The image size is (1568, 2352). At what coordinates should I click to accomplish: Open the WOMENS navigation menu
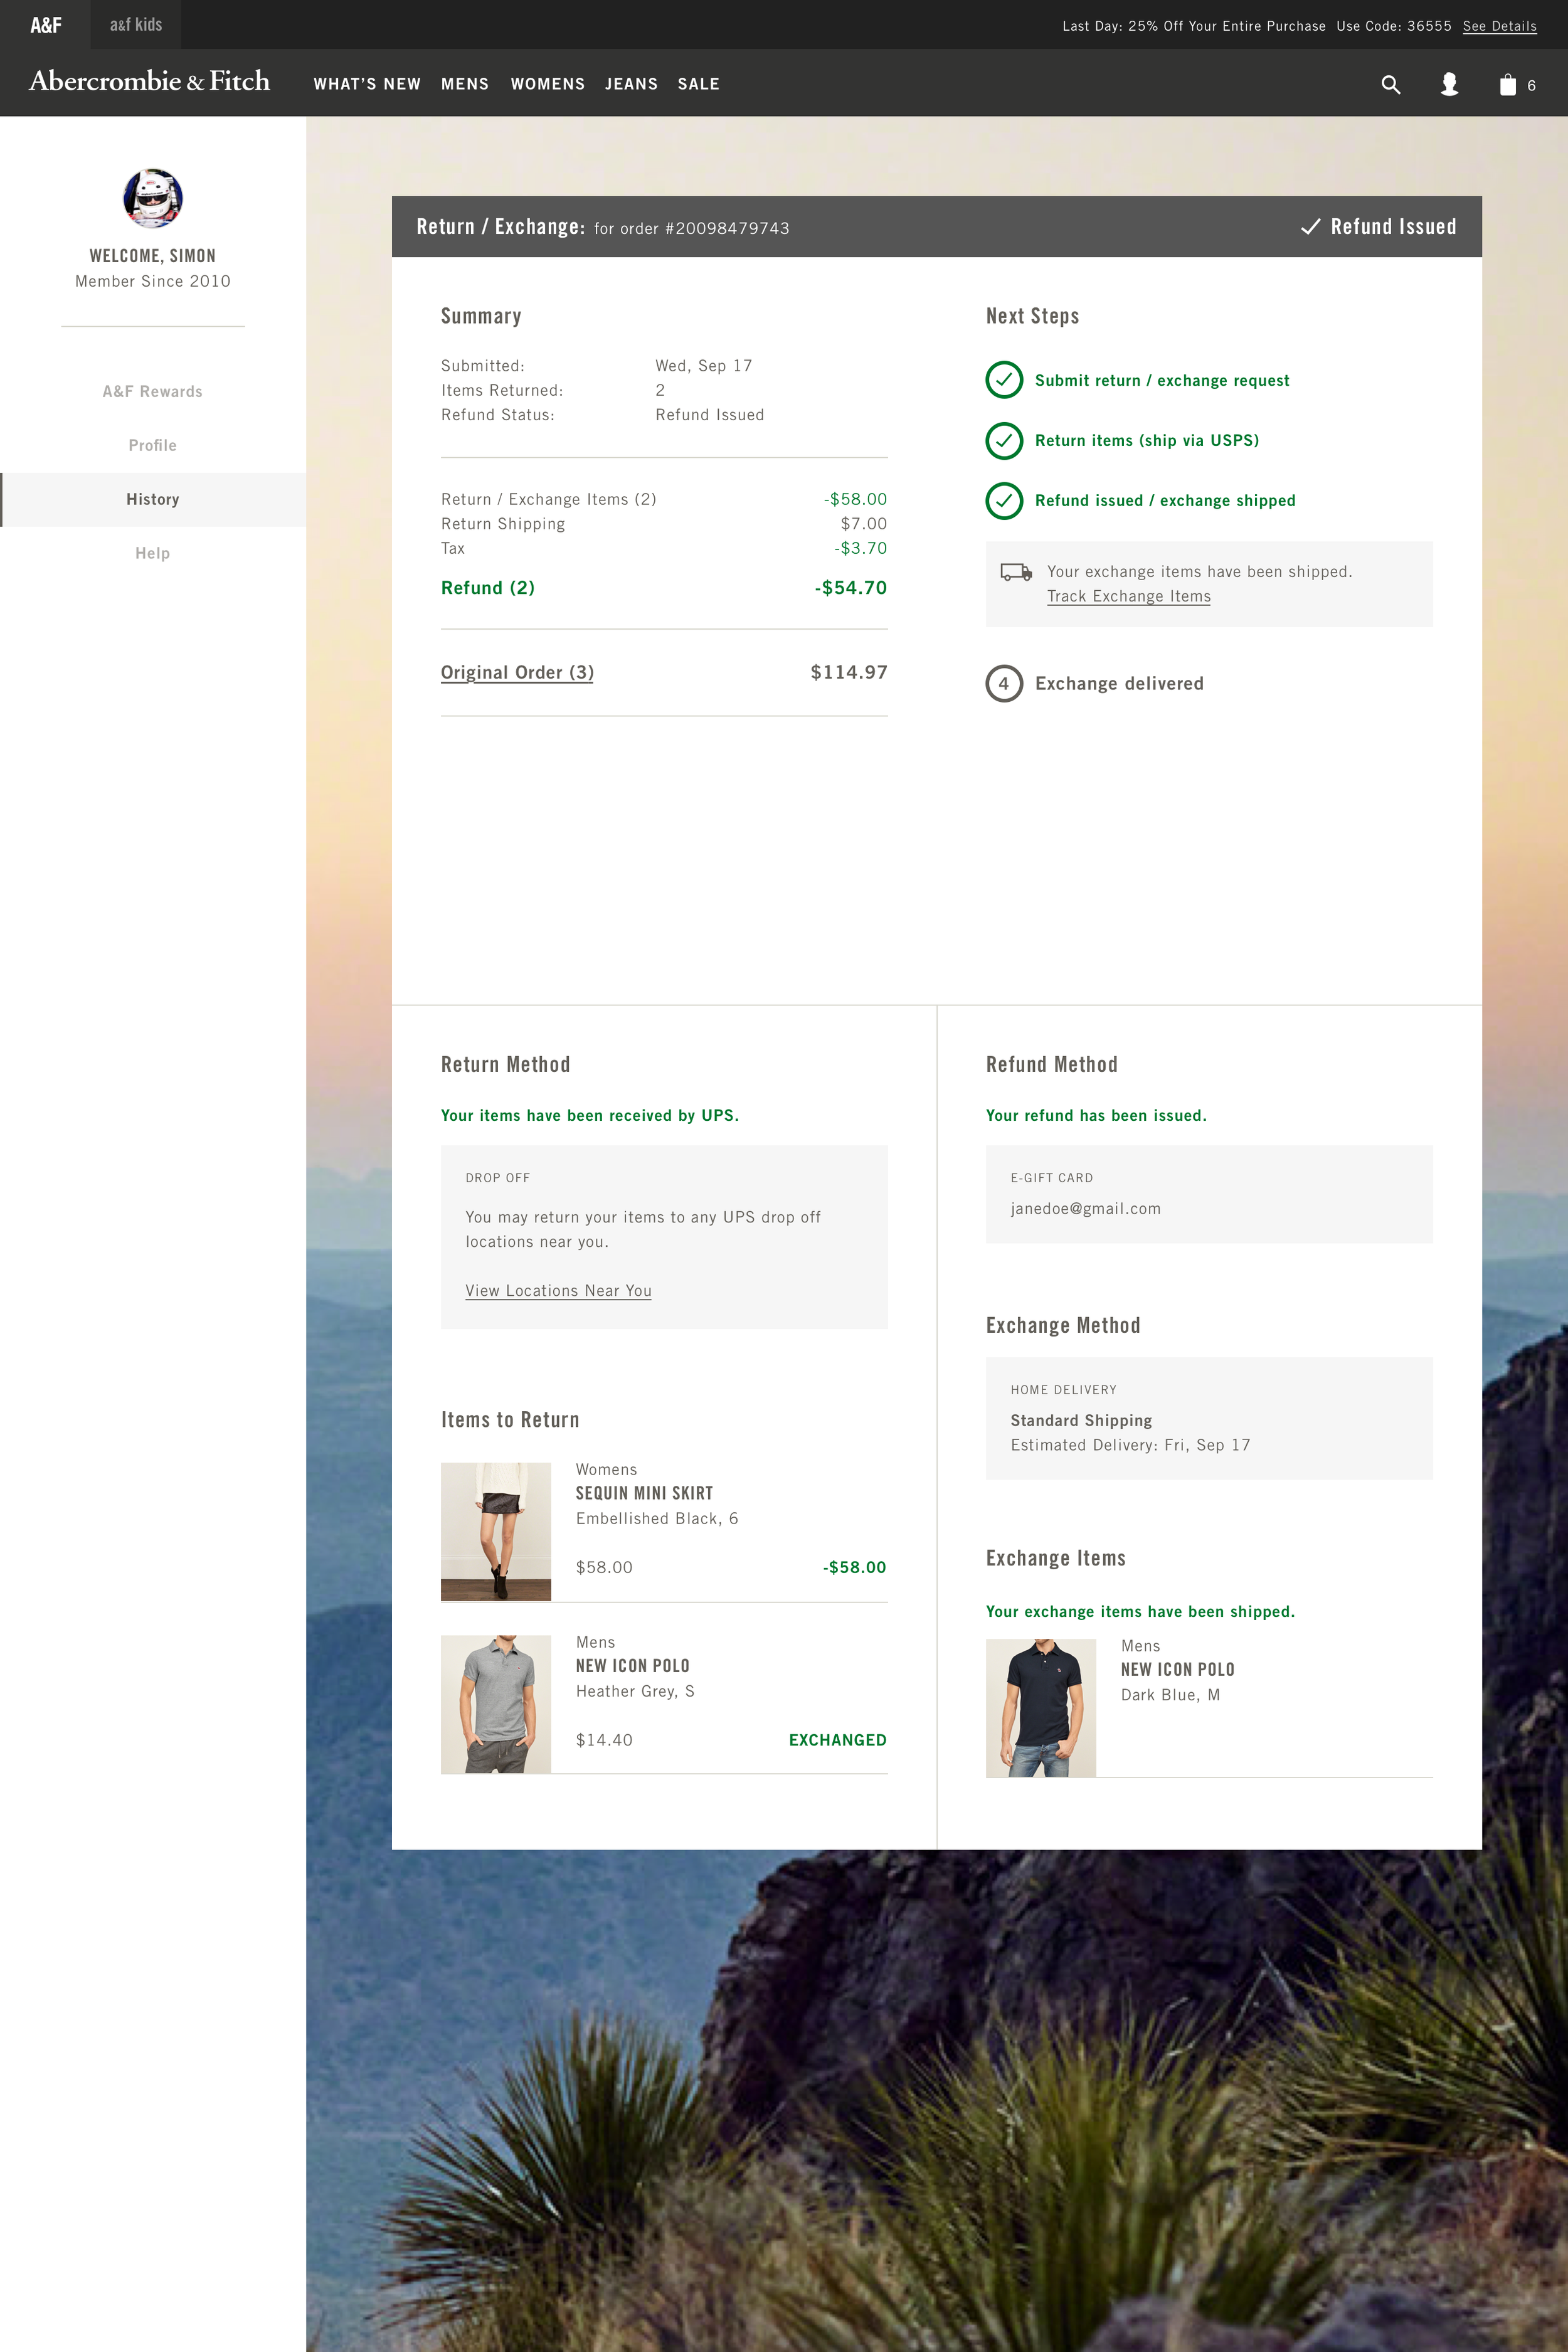pos(547,84)
